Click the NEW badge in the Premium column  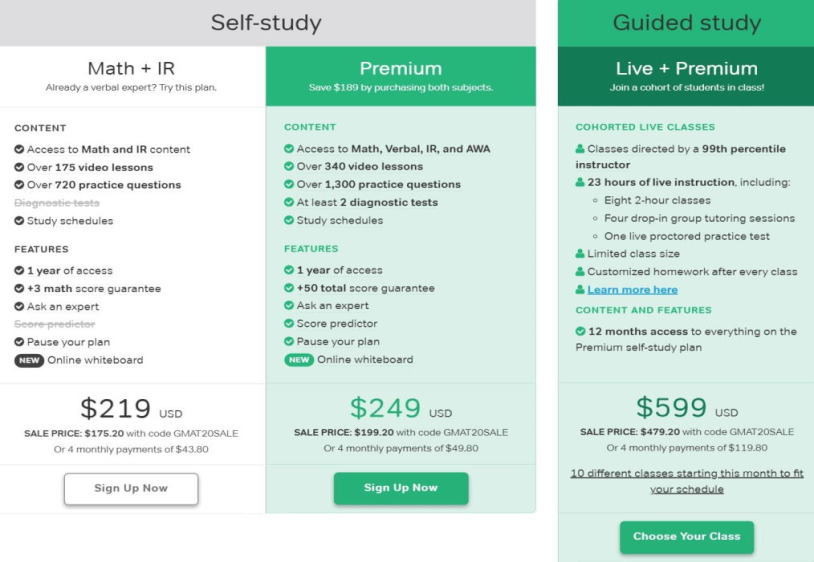tap(299, 360)
